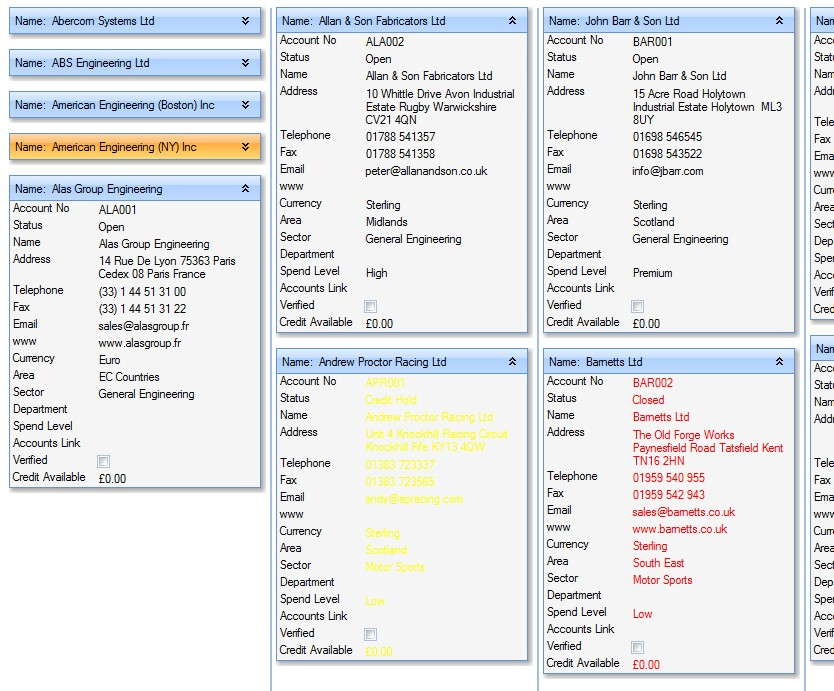This screenshot has width=834, height=691.
Task: Check Verified box for Andrew Proctor Racing
Action: (x=371, y=634)
